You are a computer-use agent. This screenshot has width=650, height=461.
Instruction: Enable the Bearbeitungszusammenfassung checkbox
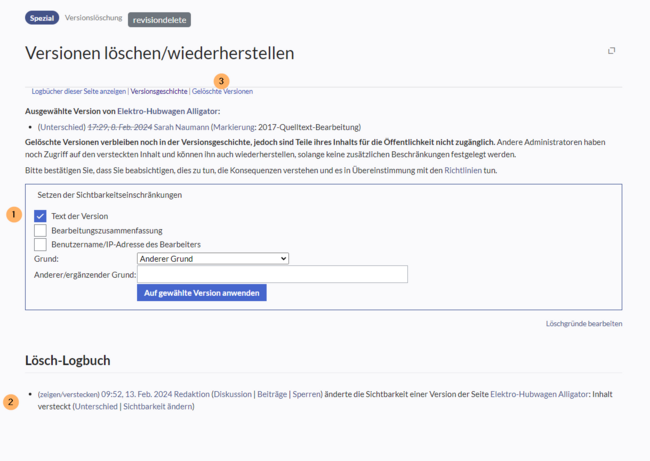pyautogui.click(x=41, y=231)
